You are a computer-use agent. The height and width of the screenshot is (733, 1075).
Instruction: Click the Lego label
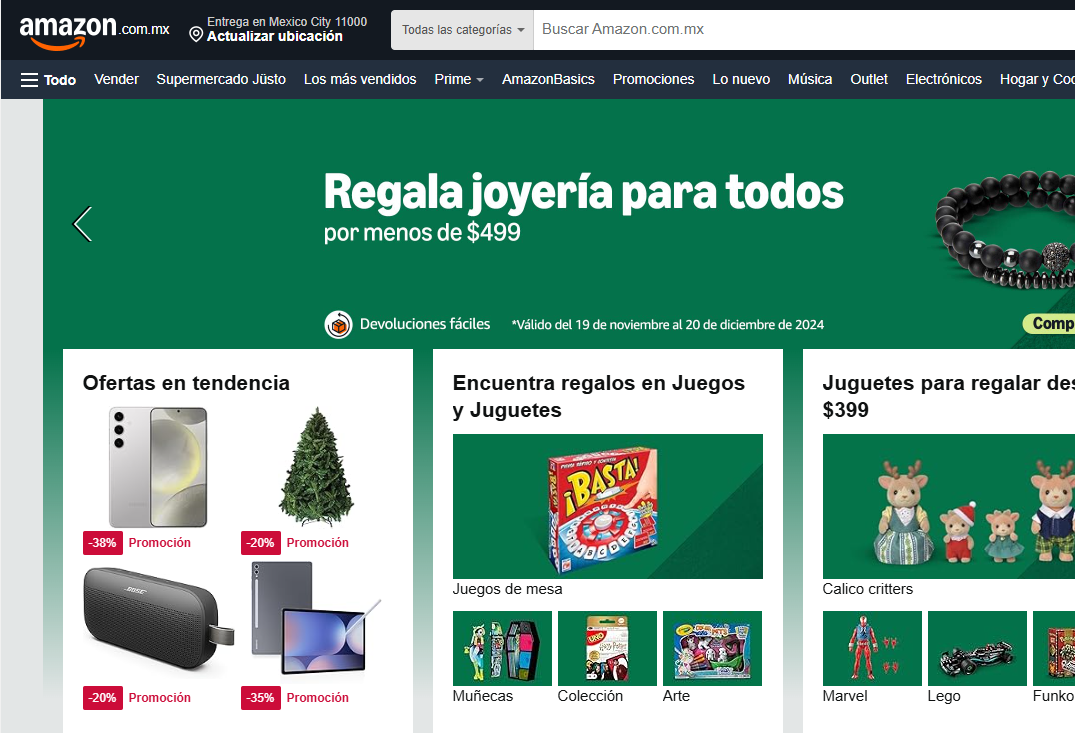(x=944, y=696)
